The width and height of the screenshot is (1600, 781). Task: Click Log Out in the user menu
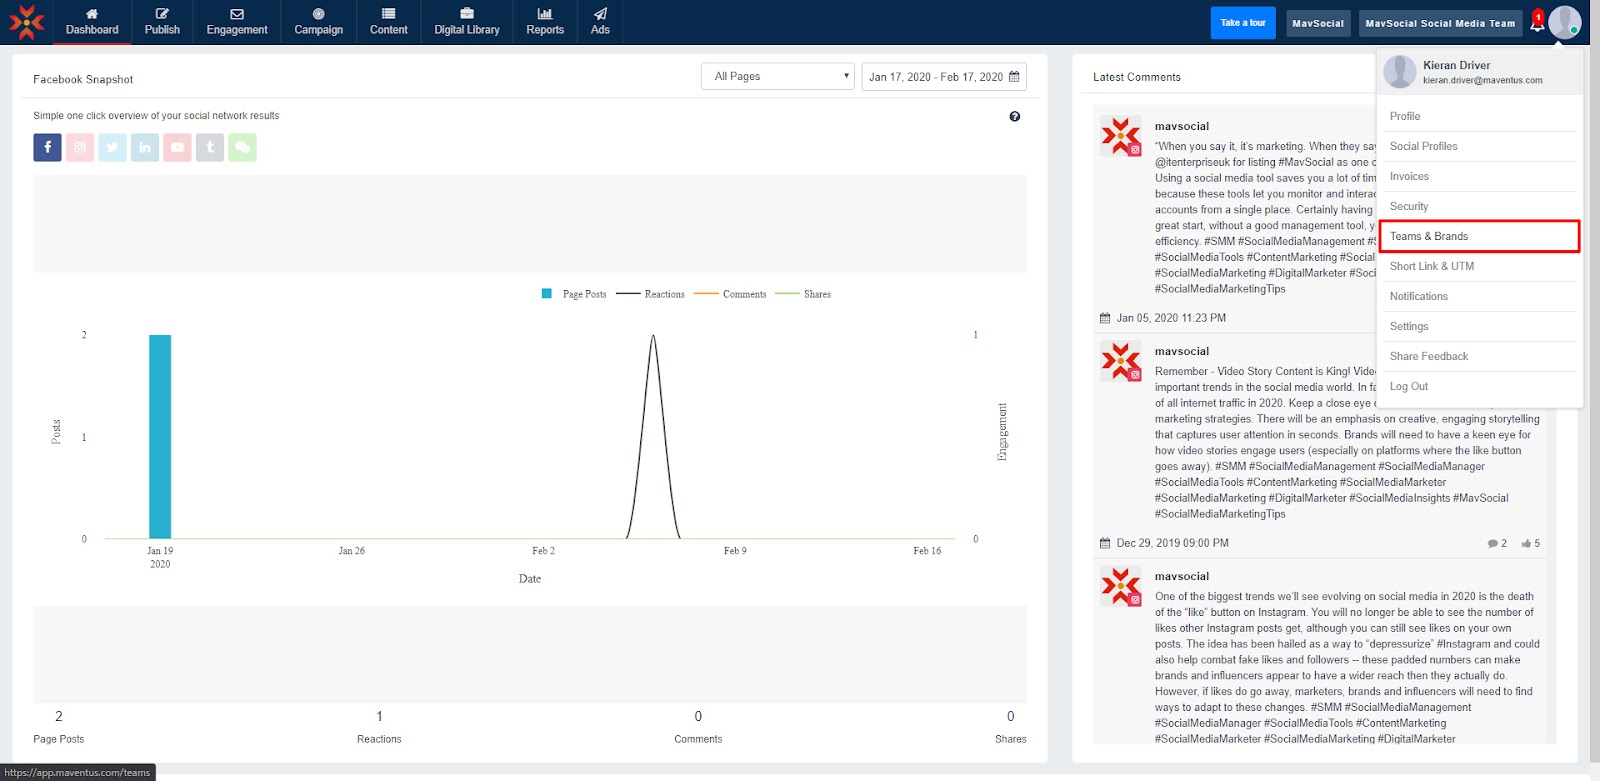click(x=1409, y=386)
